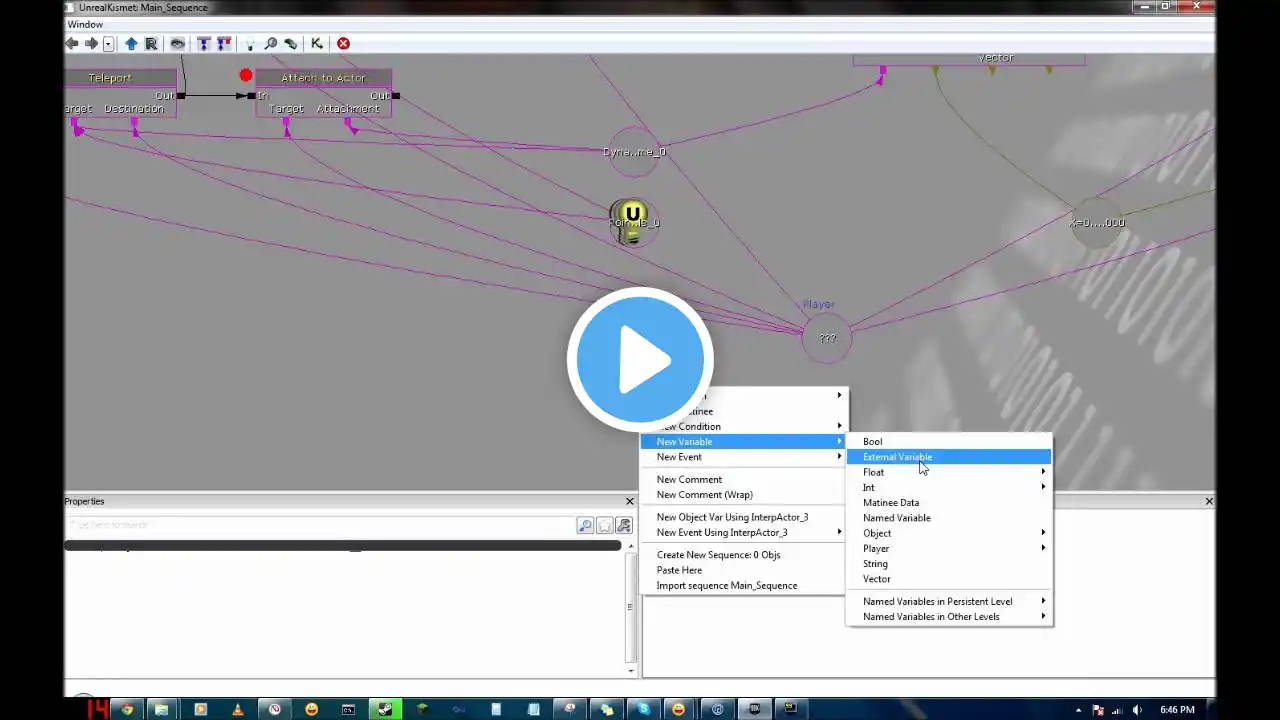Choose New Event in context menu
Screen dimensions: 1280x720
pos(679,457)
